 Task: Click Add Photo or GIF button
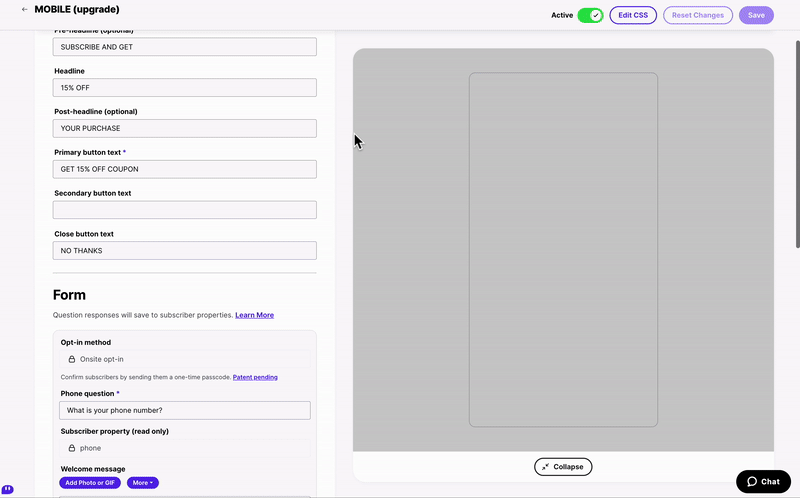[90, 483]
